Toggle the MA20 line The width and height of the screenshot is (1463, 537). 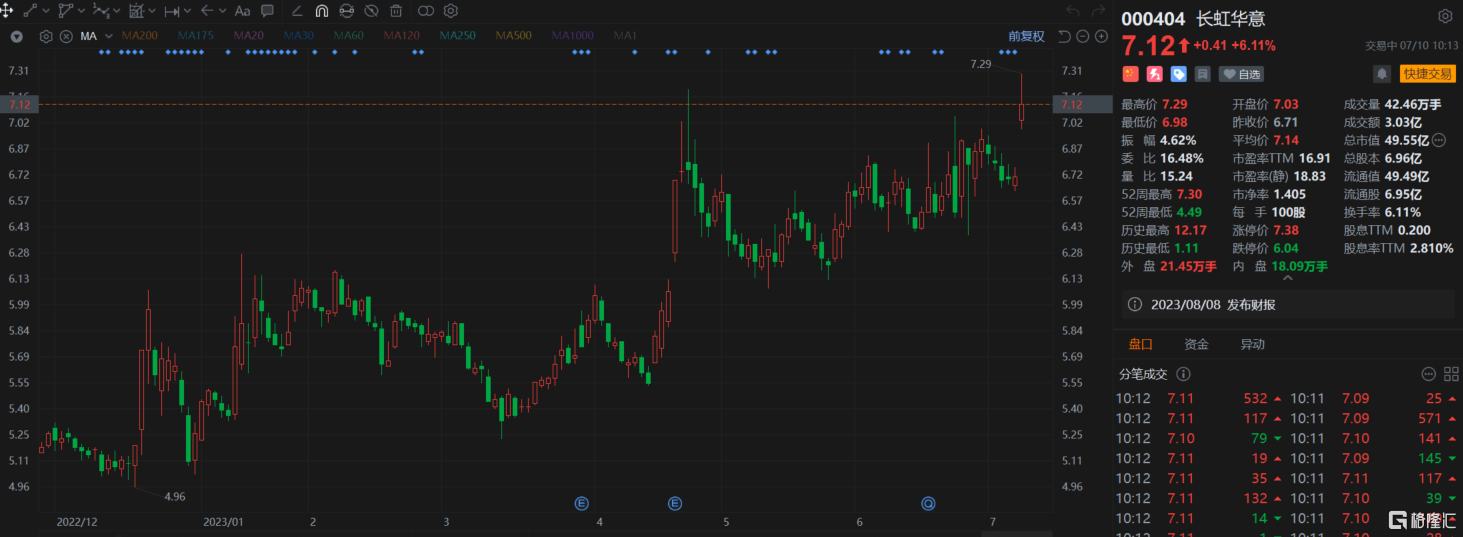click(x=248, y=36)
